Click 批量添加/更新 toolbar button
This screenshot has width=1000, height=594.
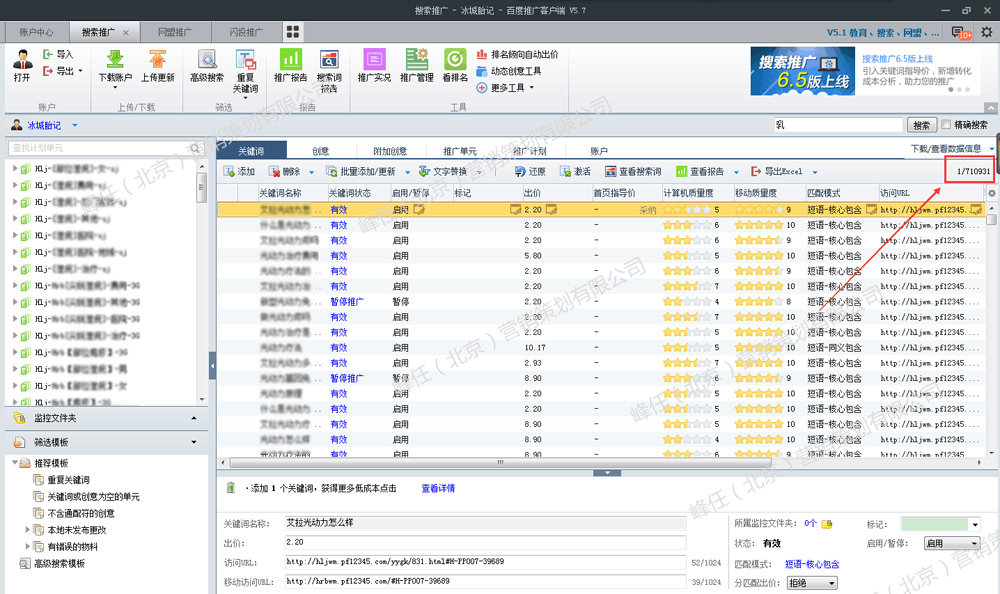pyautogui.click(x=360, y=172)
